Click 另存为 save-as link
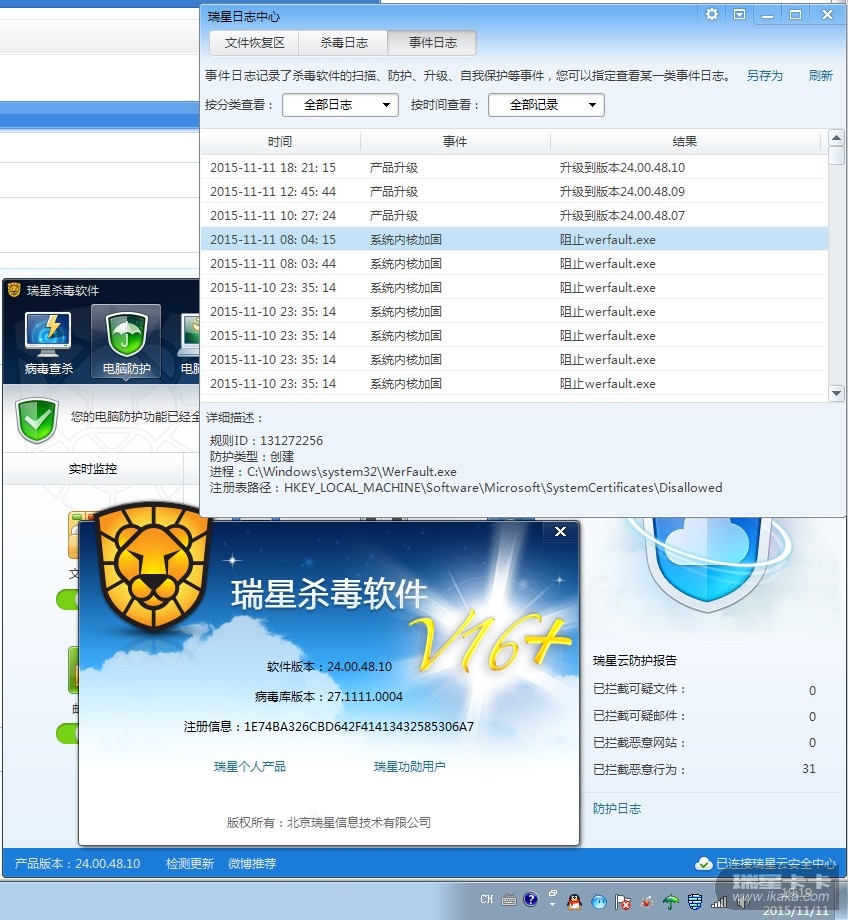 765,76
